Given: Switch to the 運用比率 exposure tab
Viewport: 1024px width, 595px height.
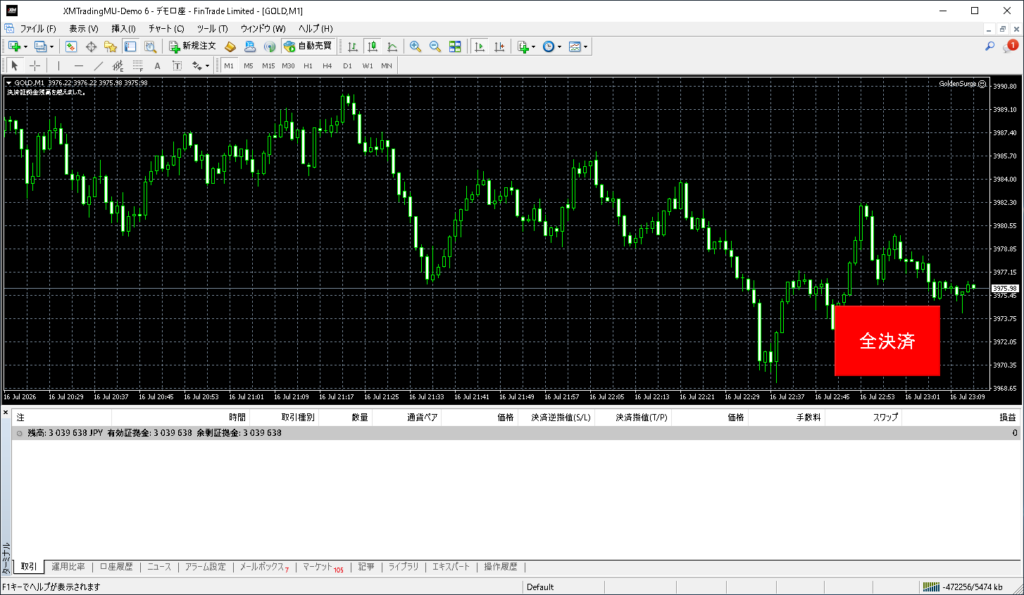Looking at the screenshot, I should click(x=68, y=566).
